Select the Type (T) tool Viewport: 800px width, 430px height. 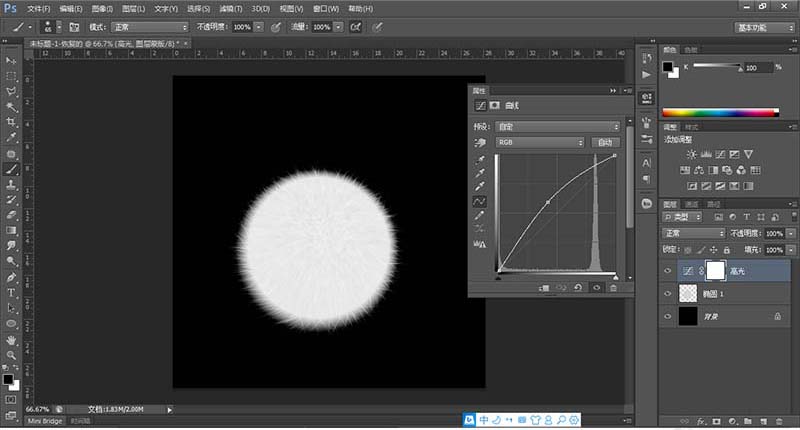[x=12, y=292]
